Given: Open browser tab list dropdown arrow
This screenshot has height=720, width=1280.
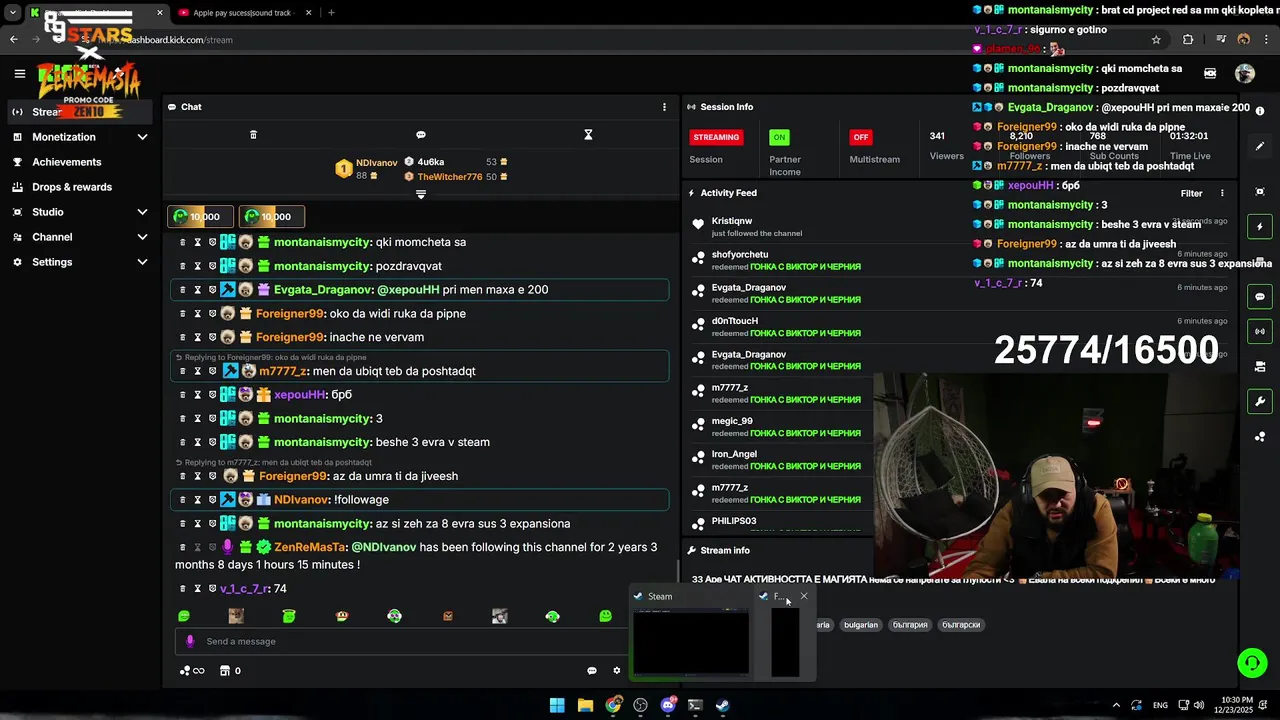Looking at the screenshot, I should click(x=13, y=13).
